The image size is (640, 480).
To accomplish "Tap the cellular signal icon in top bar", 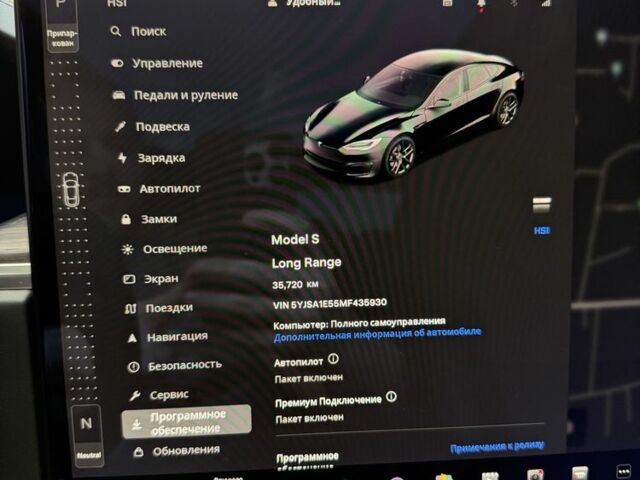I will click(546, 3).
